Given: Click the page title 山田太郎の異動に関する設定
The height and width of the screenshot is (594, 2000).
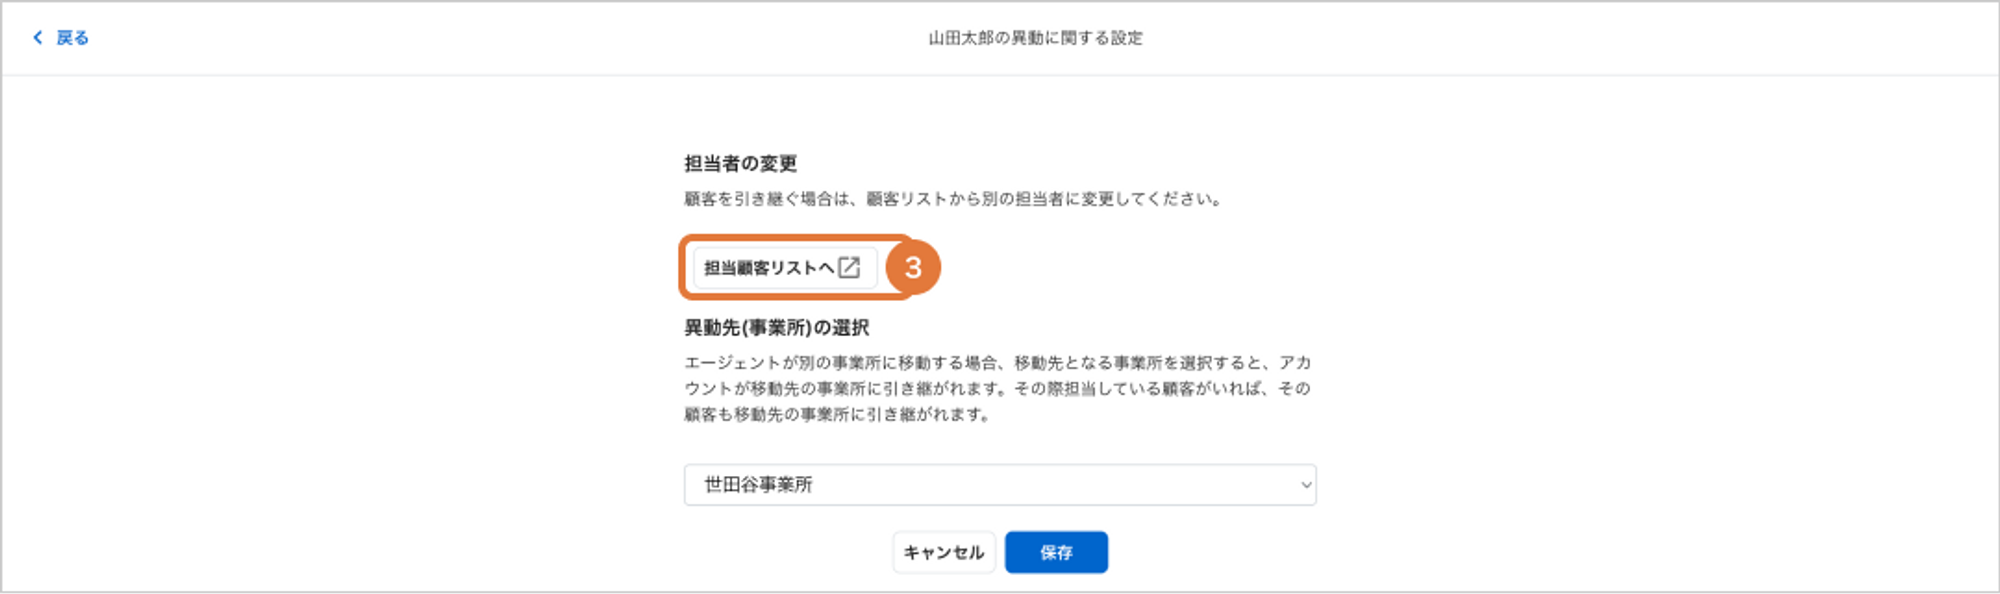Looking at the screenshot, I should click(x=1035, y=38).
